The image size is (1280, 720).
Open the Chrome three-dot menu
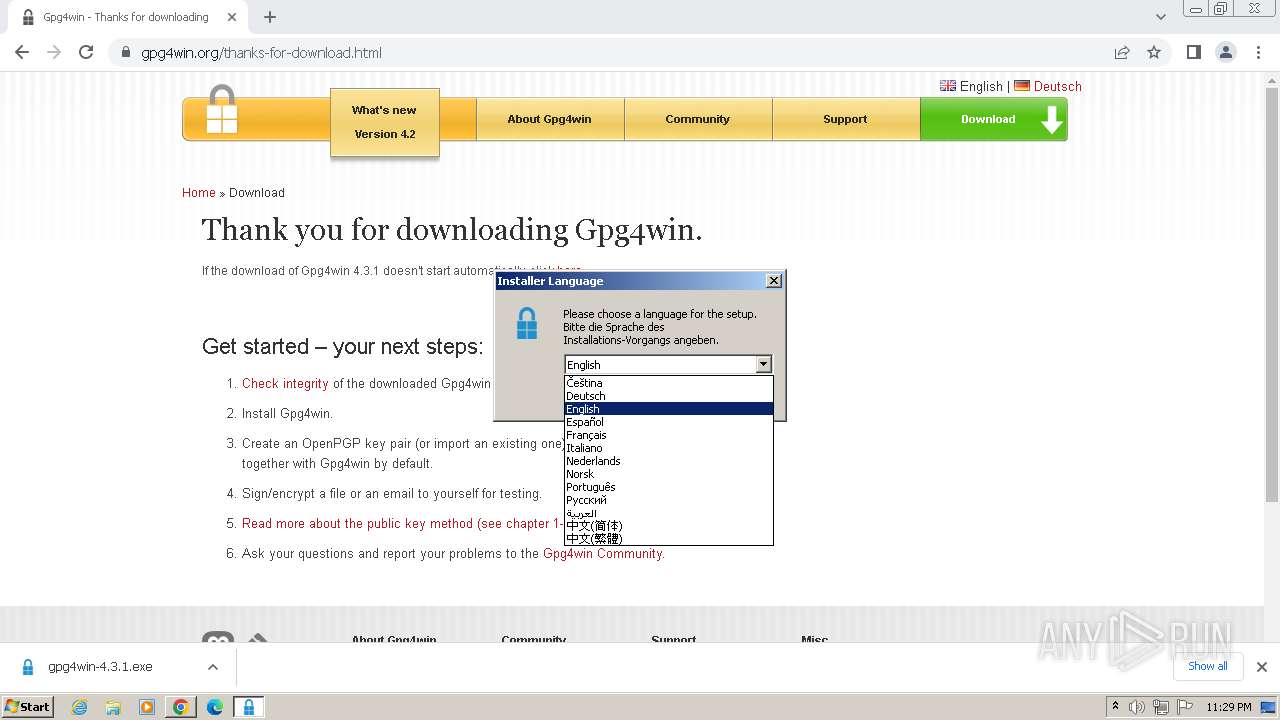pyautogui.click(x=1258, y=52)
